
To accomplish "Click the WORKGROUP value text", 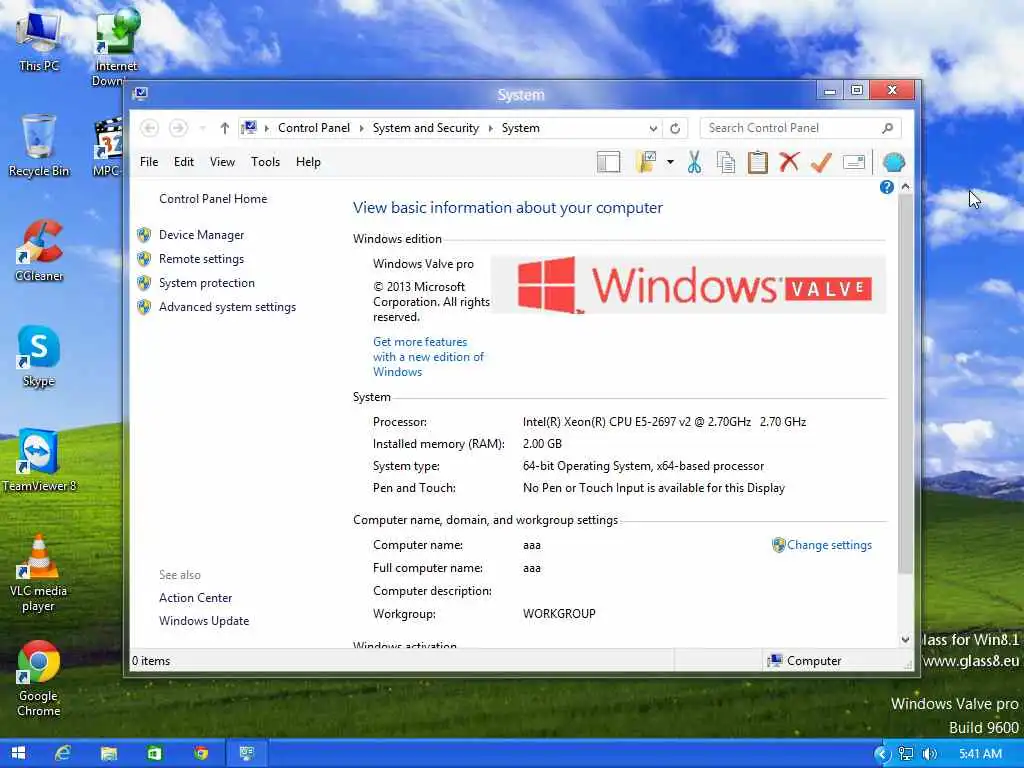I will 559,614.
